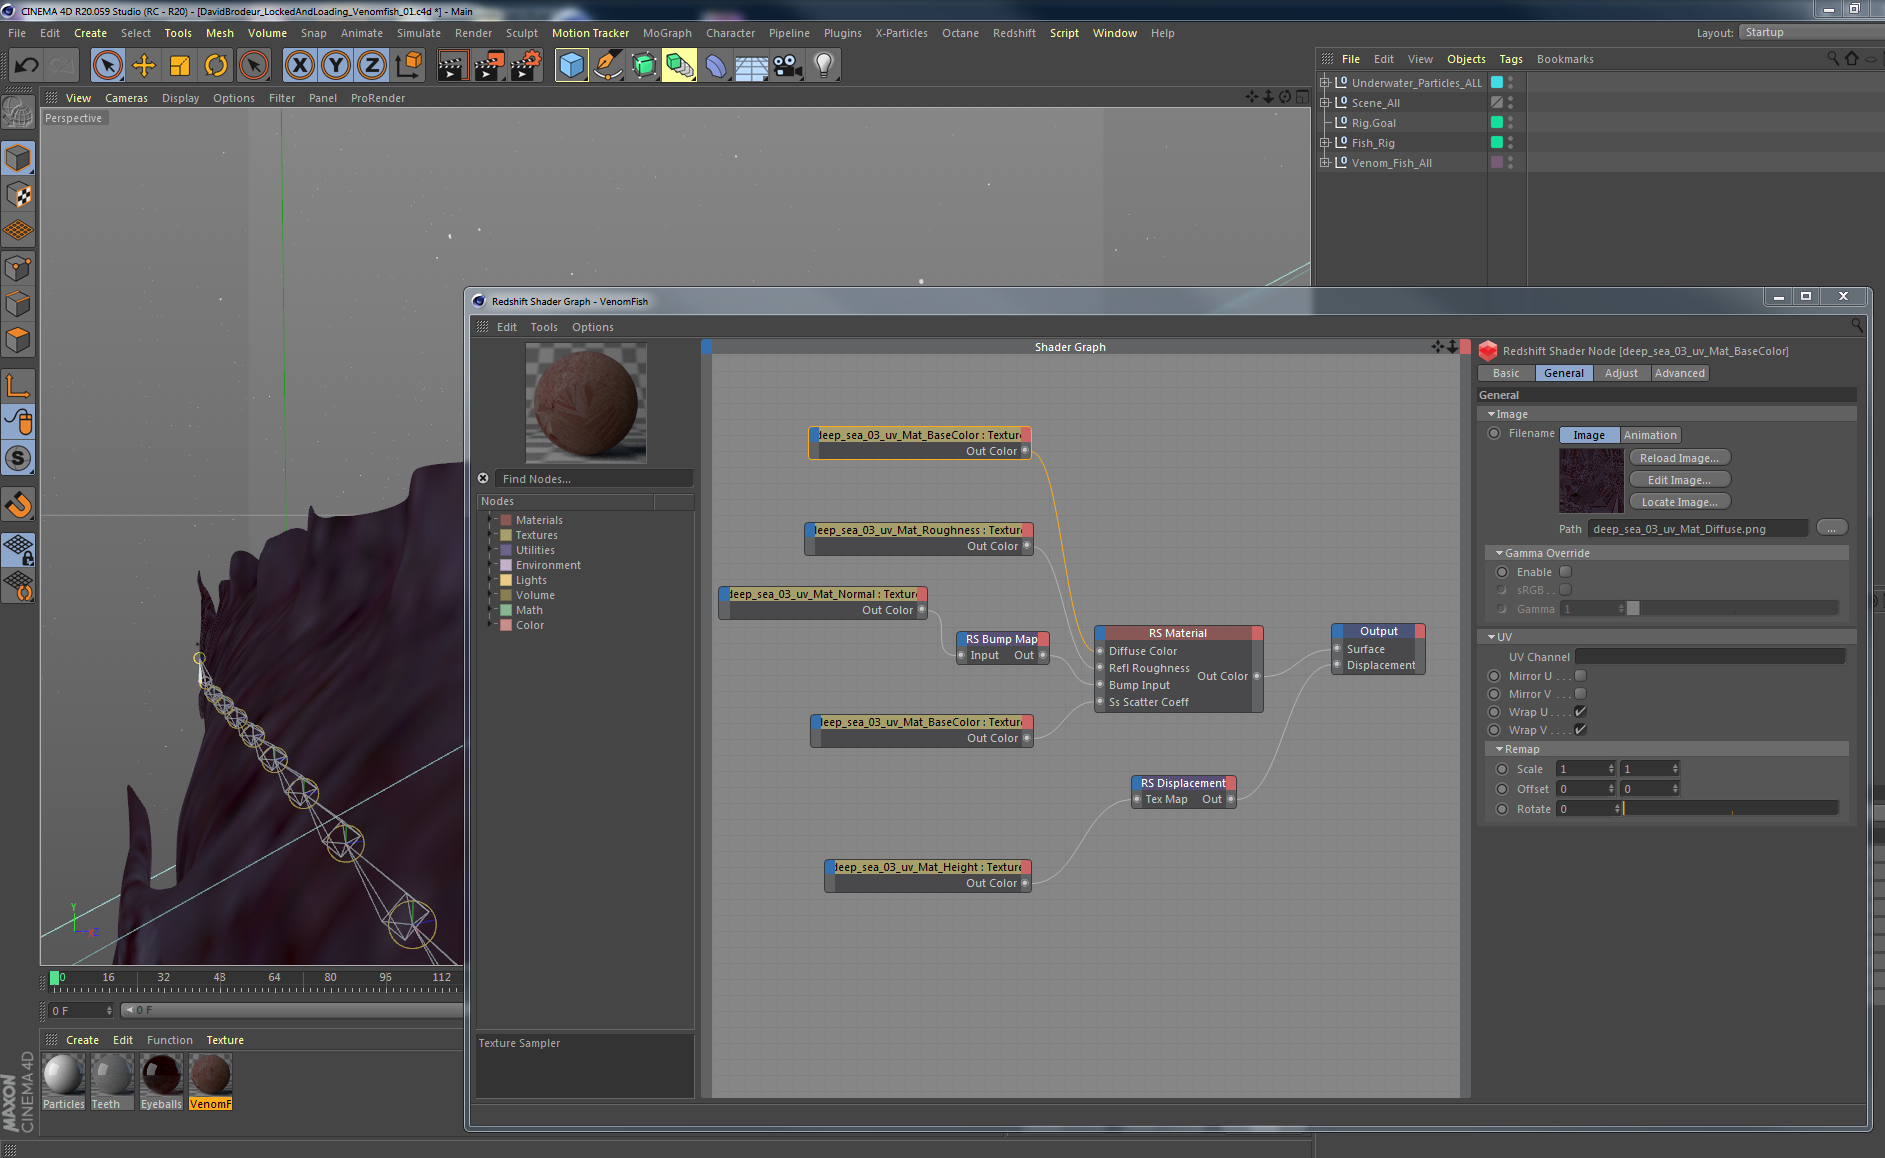Toggle Z axis lock
This screenshot has width=1885, height=1158.
click(372, 66)
